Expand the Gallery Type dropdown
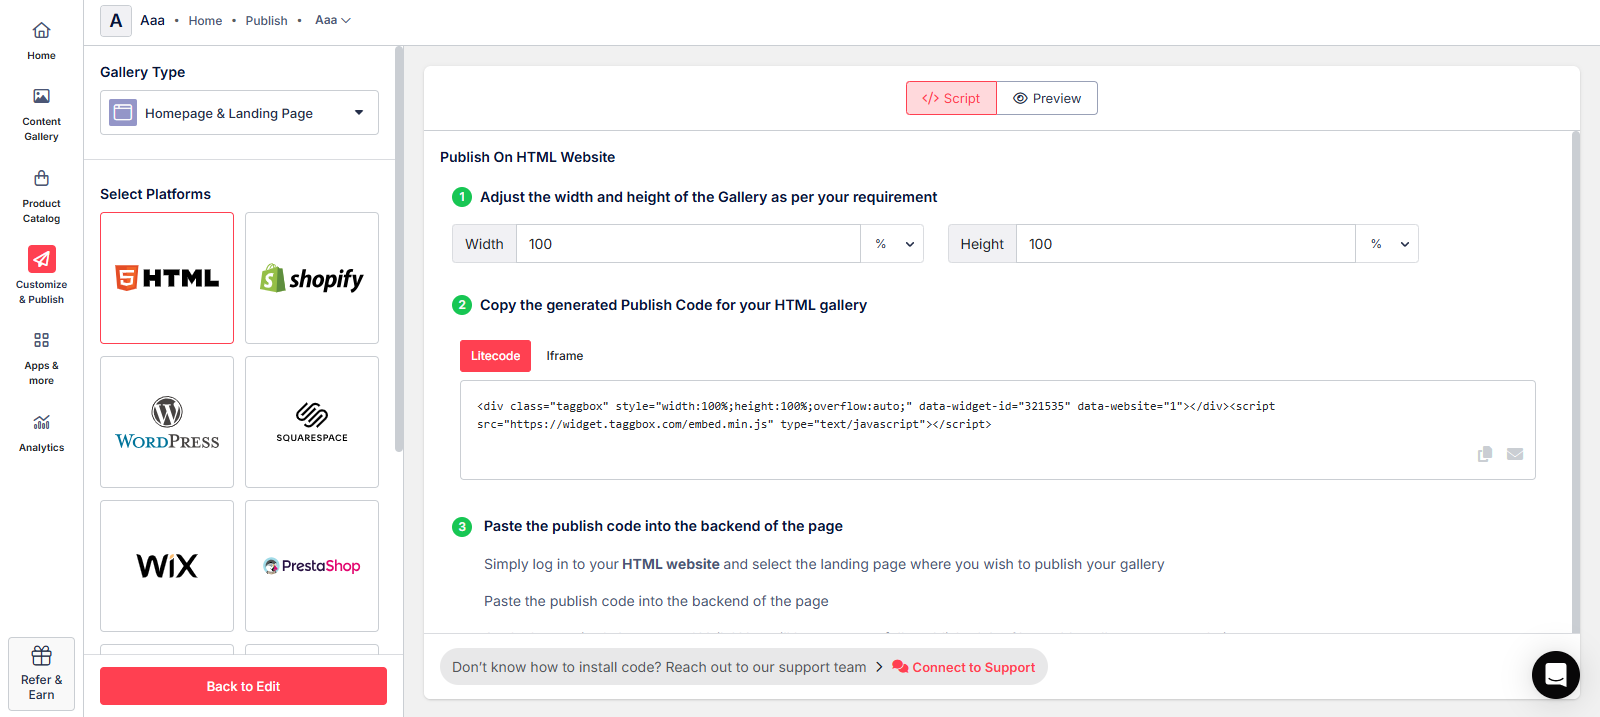1600x717 pixels. [x=239, y=113]
